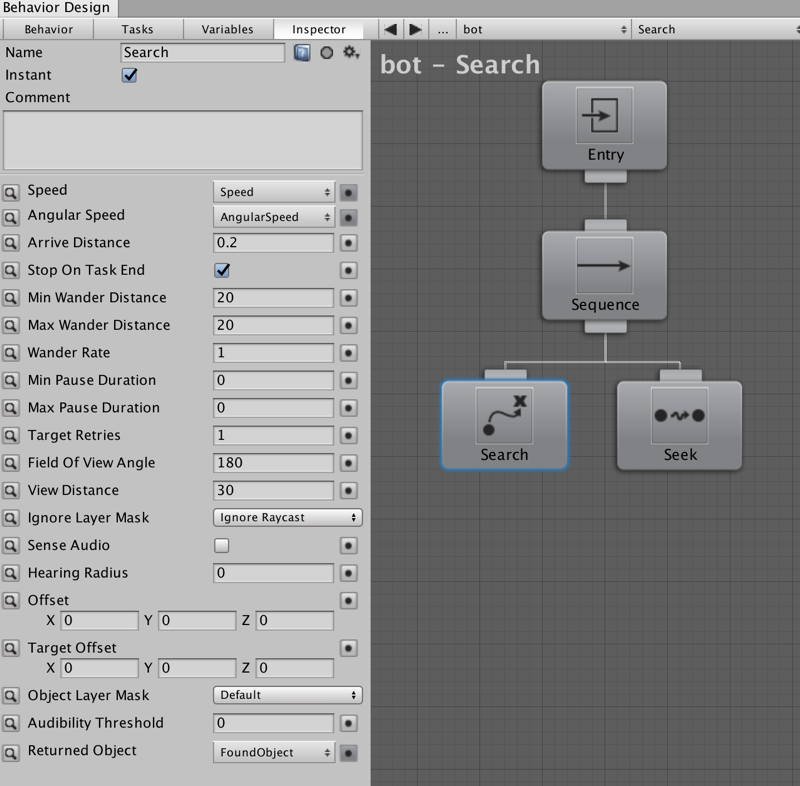800x786 pixels.
Task: Click the magnifier icon next to Stop On Task End
Action: pos(10,270)
